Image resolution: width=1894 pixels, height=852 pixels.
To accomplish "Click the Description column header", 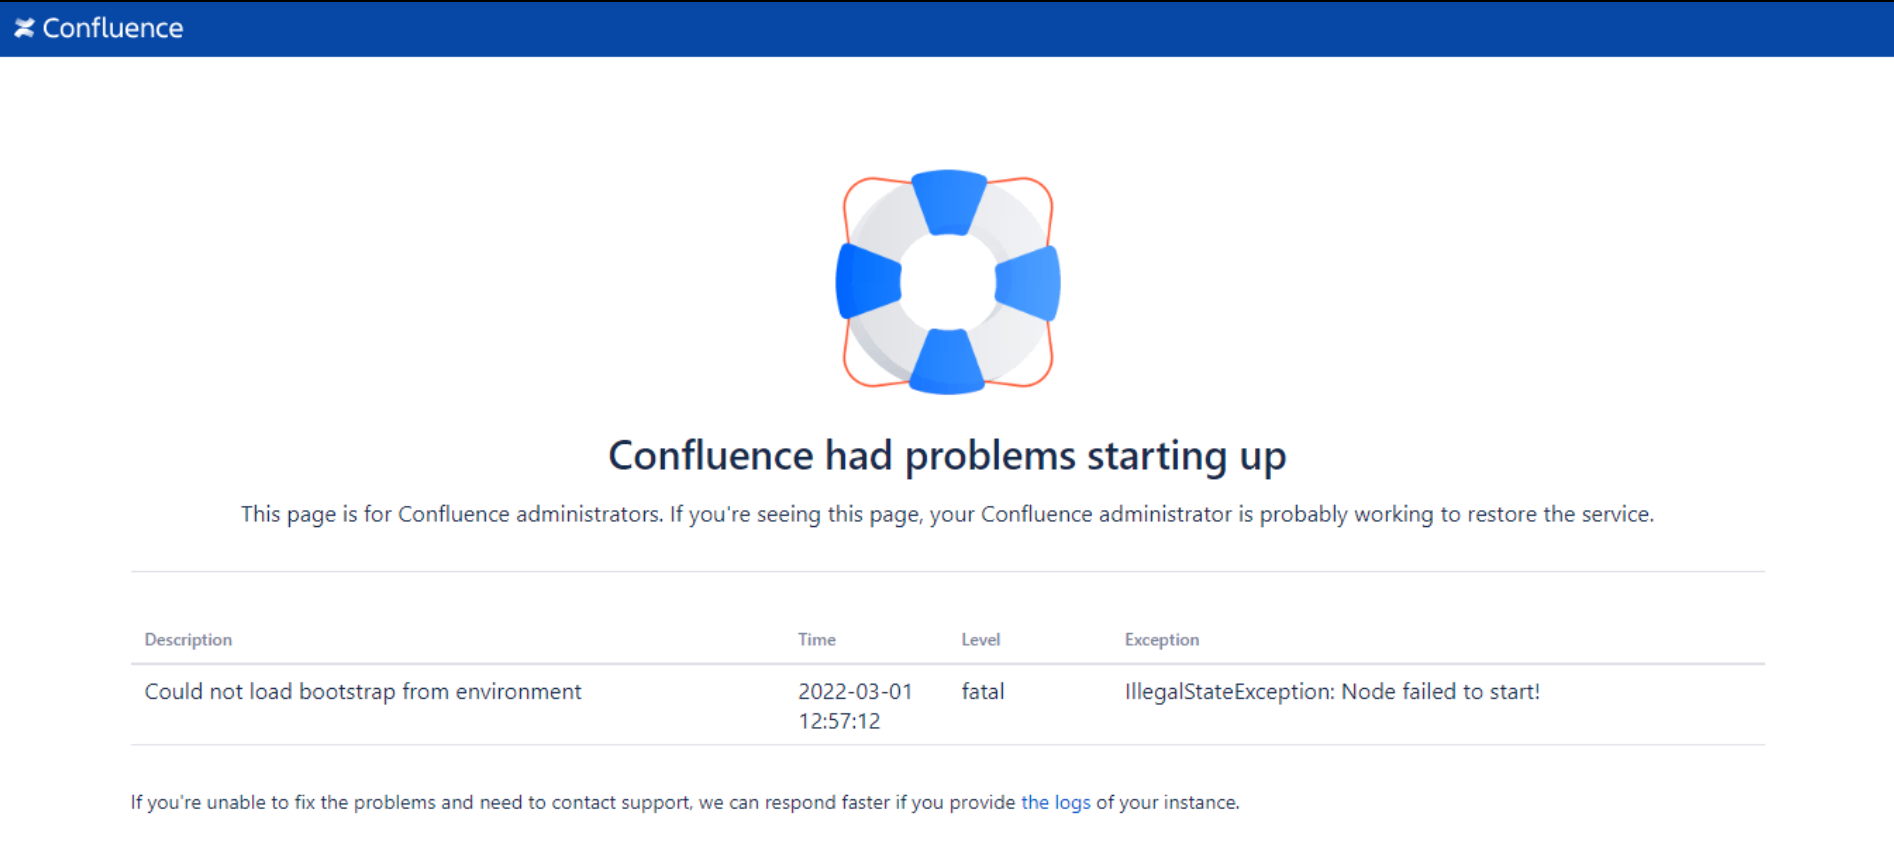I will (x=188, y=639).
